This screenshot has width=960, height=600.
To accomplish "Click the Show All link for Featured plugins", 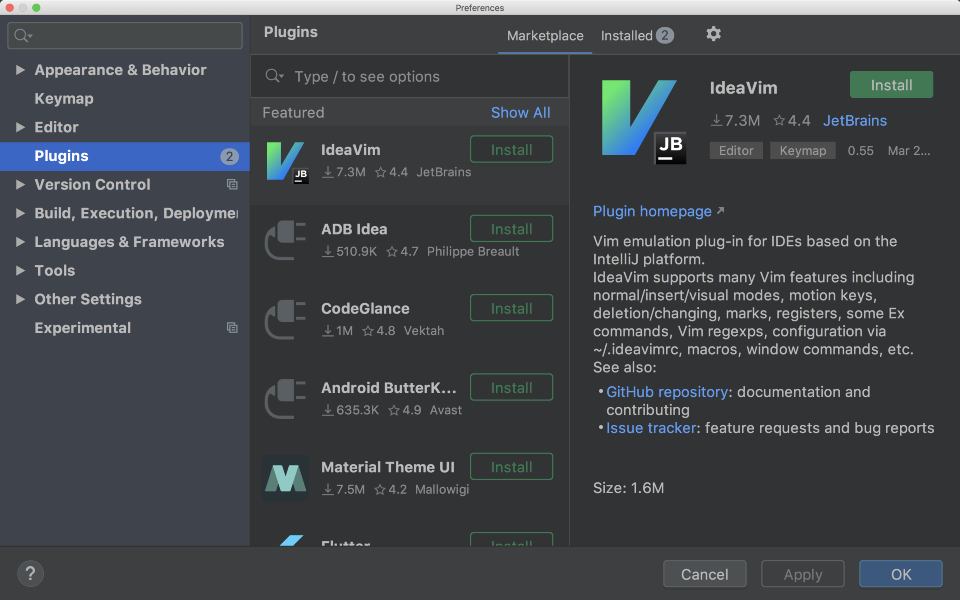I will (520, 112).
